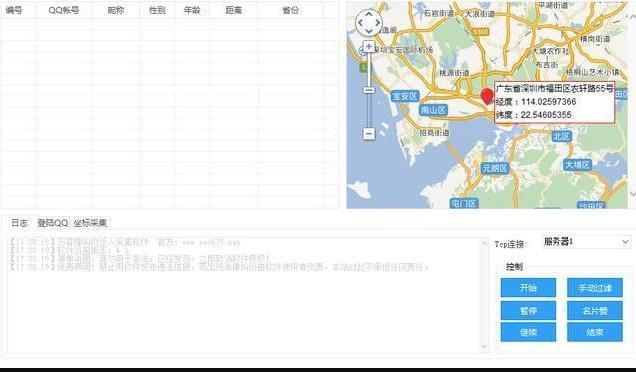This screenshot has width=636, height=372.
Task: Zoom out the map with the bottom minus button
Action: [369, 133]
